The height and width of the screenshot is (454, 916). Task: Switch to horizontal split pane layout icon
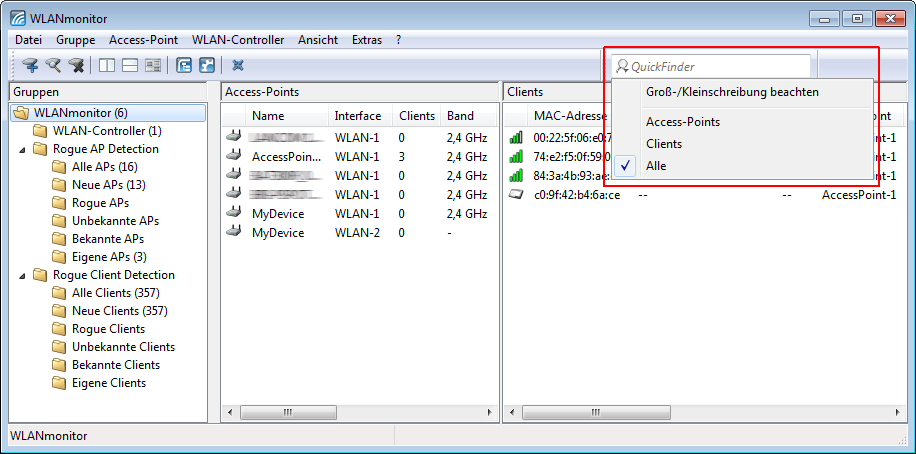[x=130, y=66]
